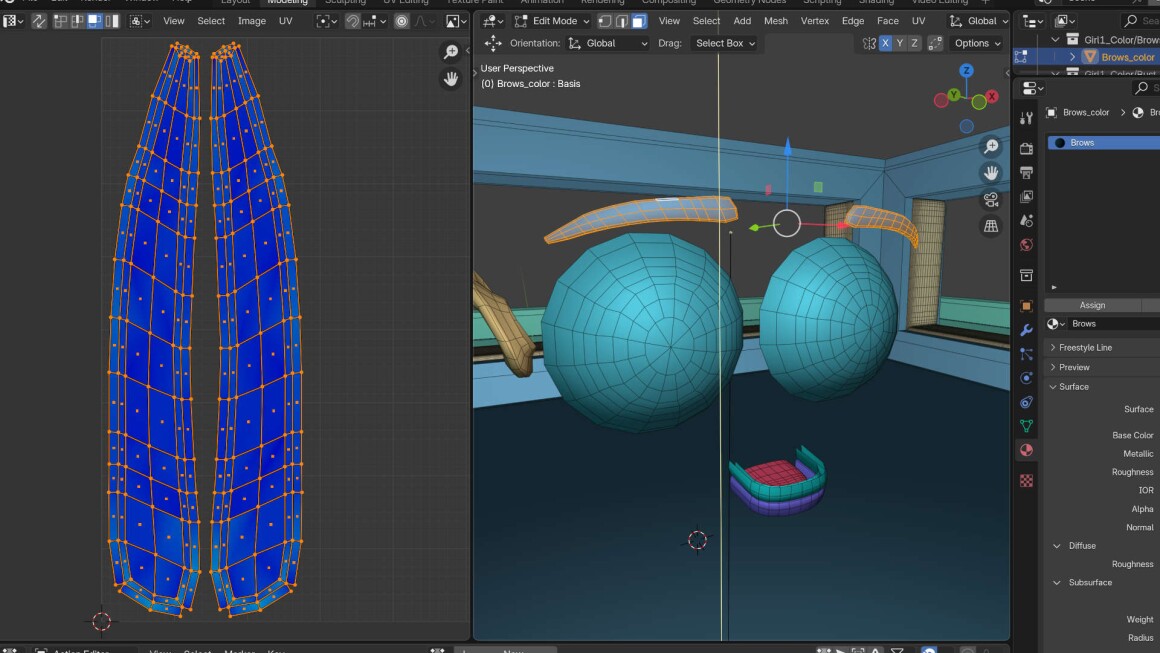Open the Output properties tab
Image resolution: width=1160 pixels, height=653 pixels.
[x=1026, y=173]
